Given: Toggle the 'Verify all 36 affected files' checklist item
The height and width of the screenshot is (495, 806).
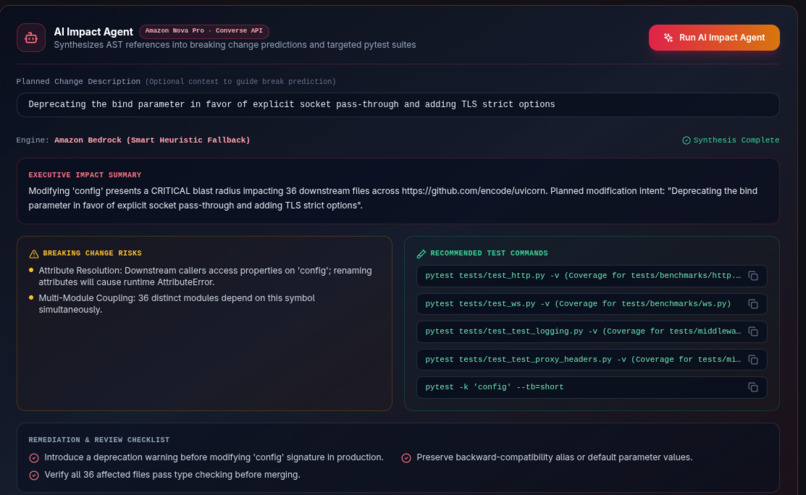Looking at the screenshot, I should tap(34, 475).
